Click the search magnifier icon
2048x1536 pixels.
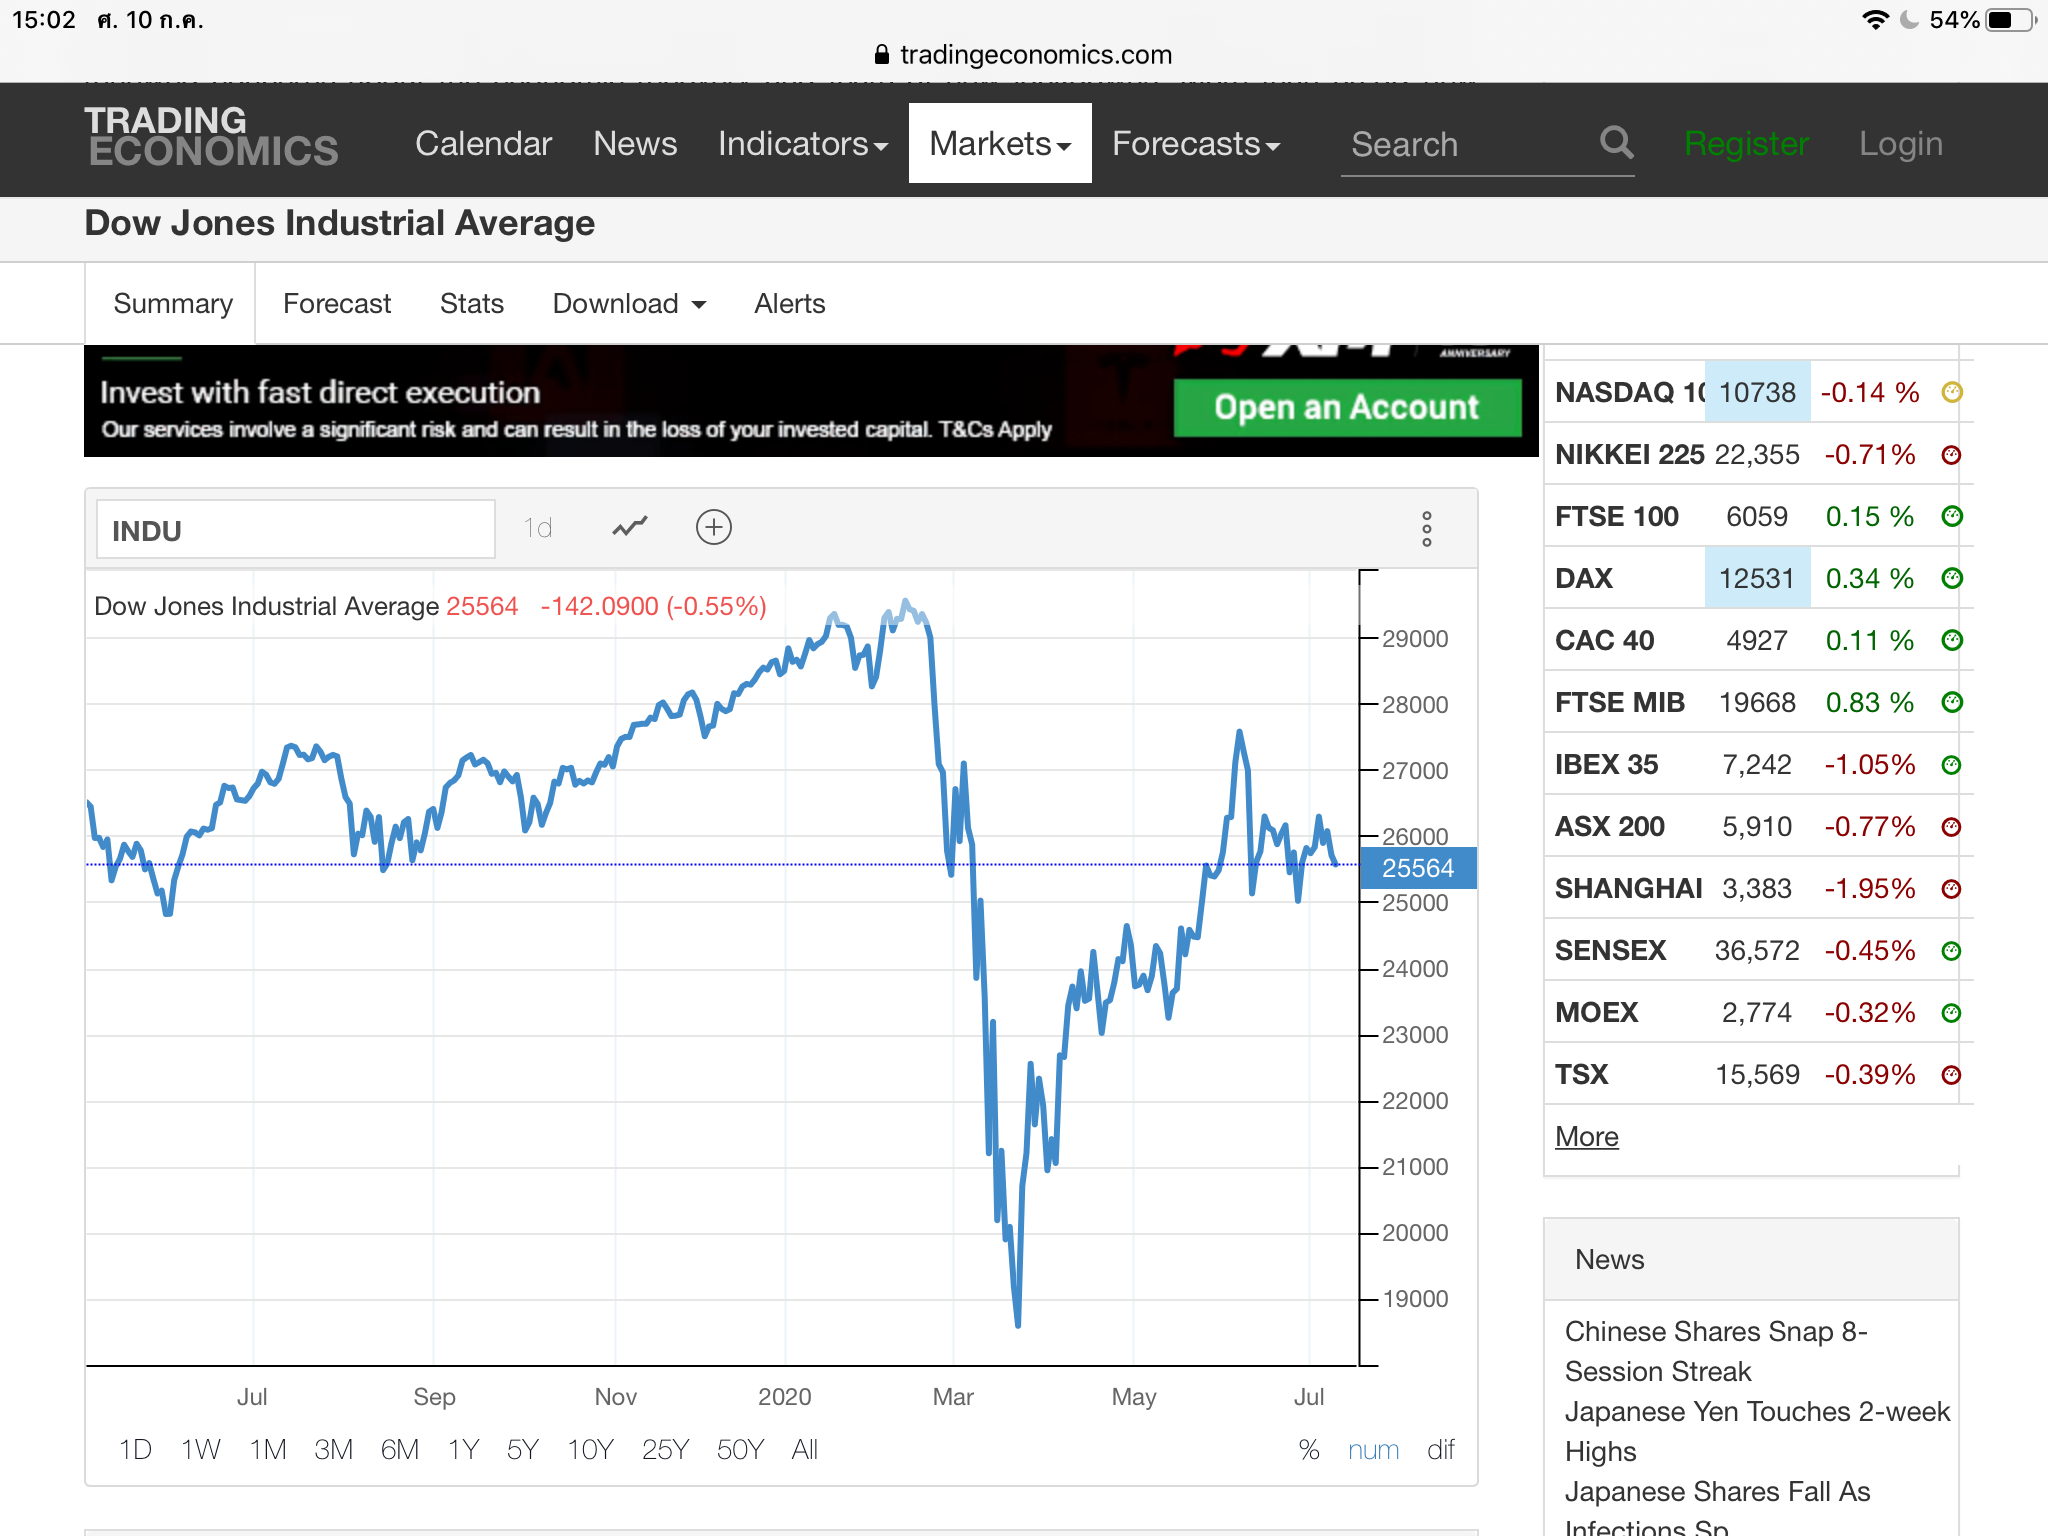click(x=1616, y=143)
